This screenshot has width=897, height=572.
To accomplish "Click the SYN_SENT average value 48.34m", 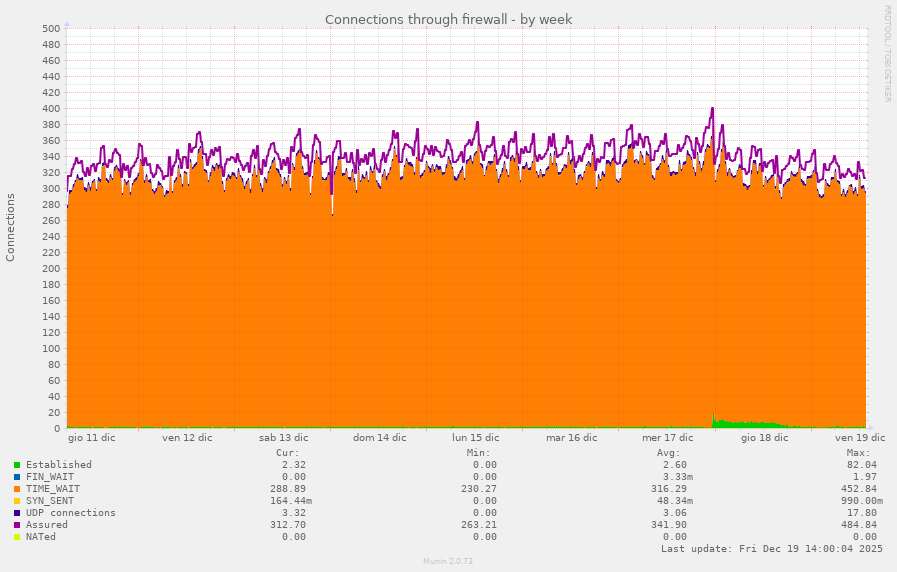I will tap(675, 500).
